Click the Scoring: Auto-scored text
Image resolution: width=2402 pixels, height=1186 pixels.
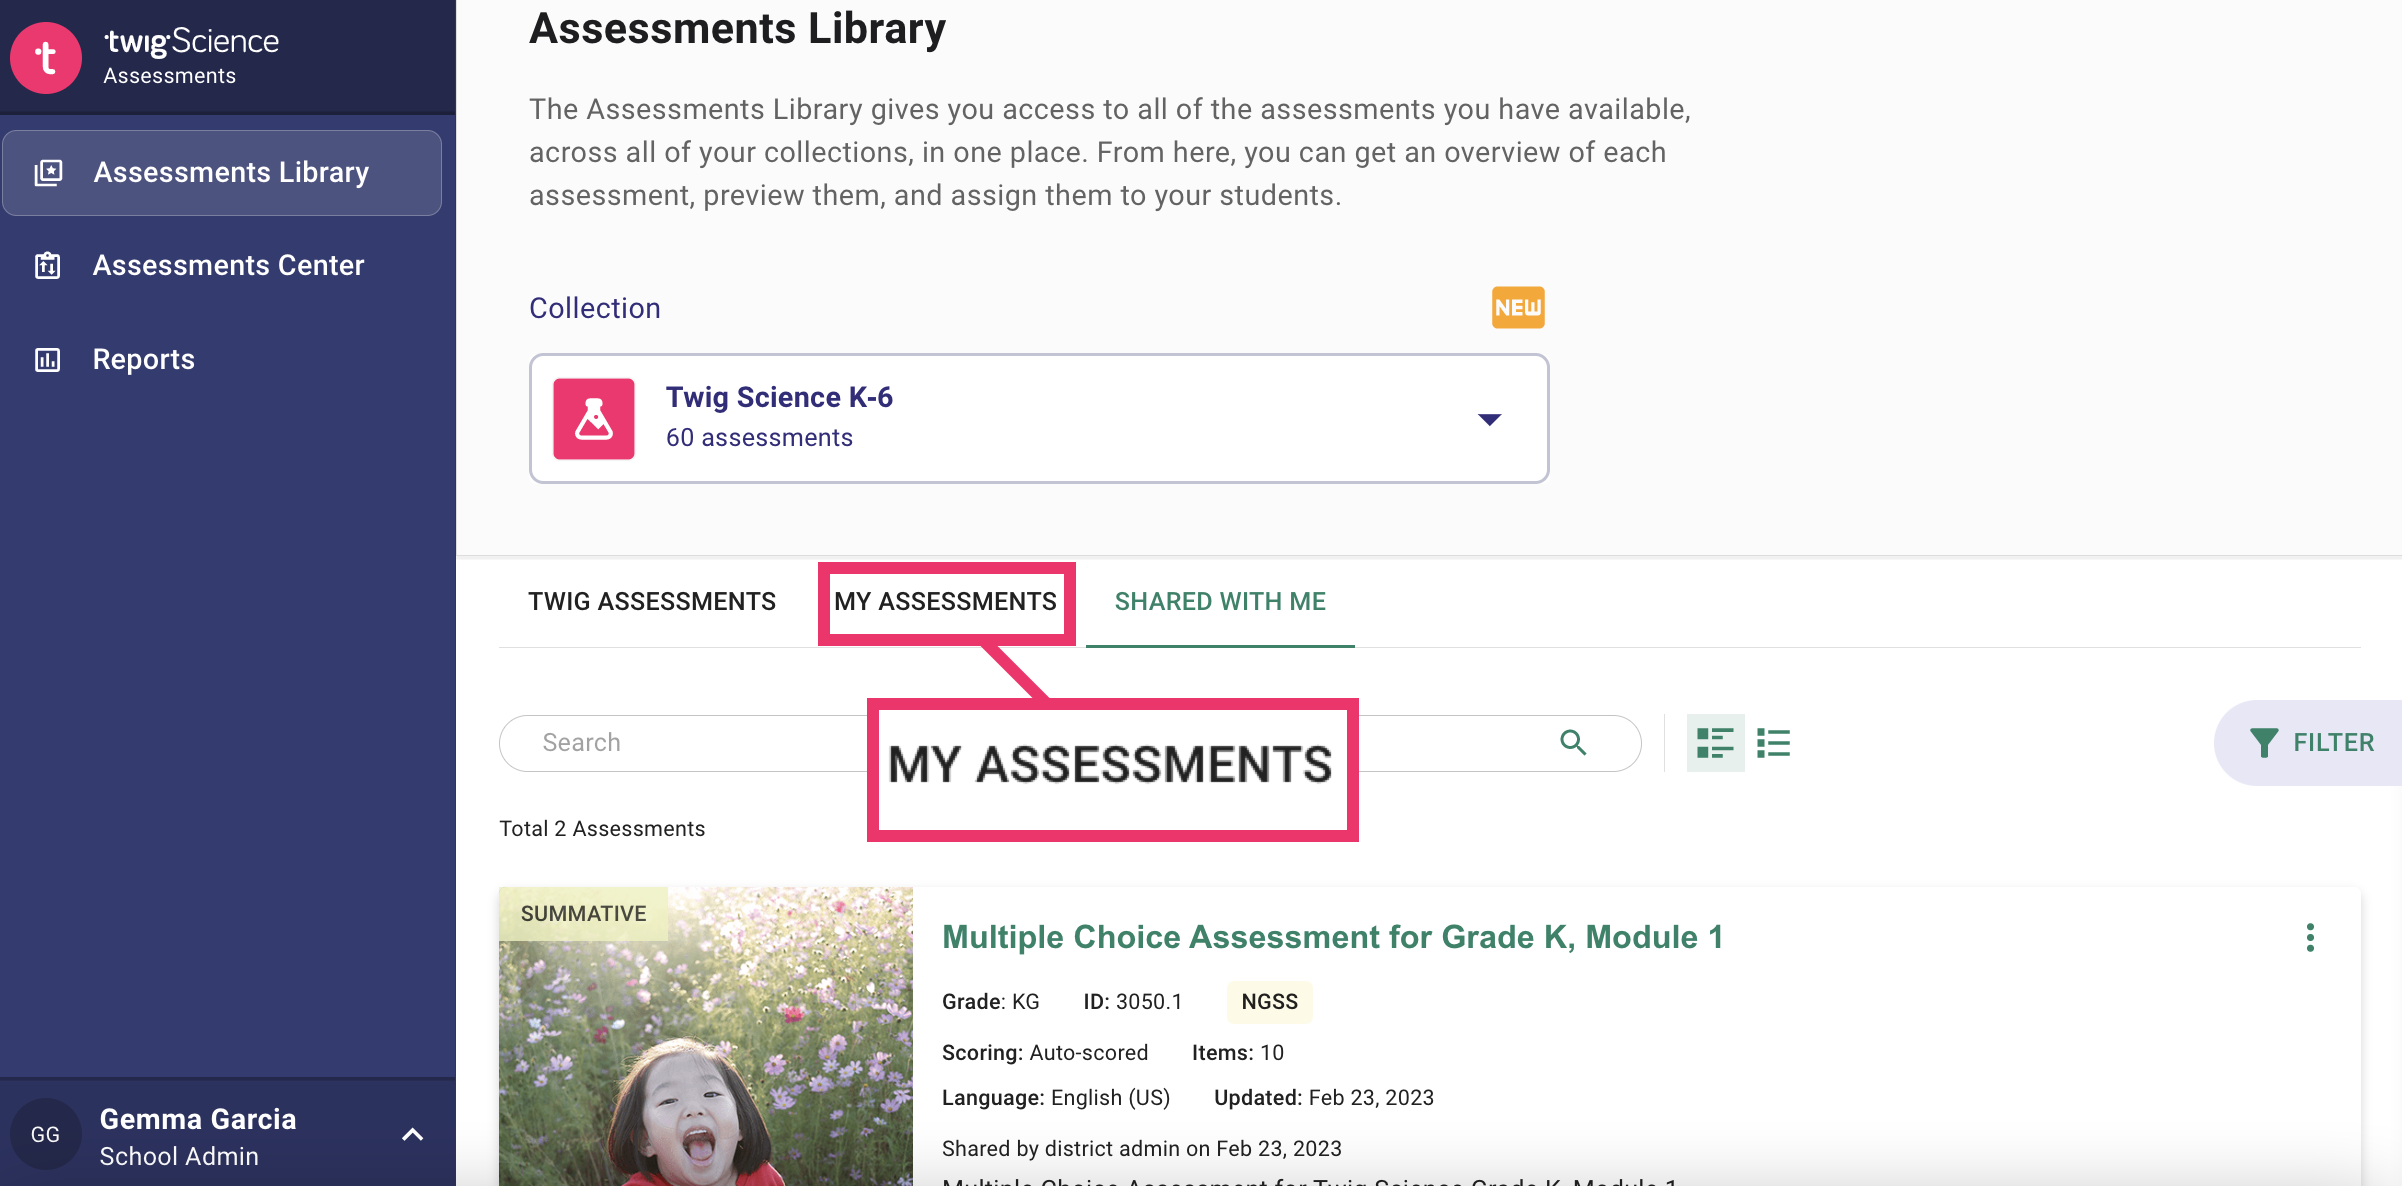click(x=1044, y=1053)
